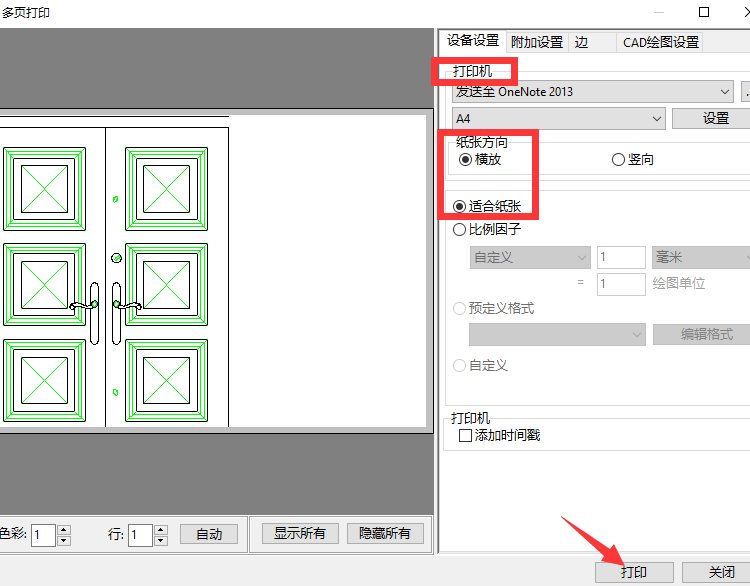Viewport: 750px width, 586px height.
Task: Increase 行 value with up arrow
Action: pos(161,530)
